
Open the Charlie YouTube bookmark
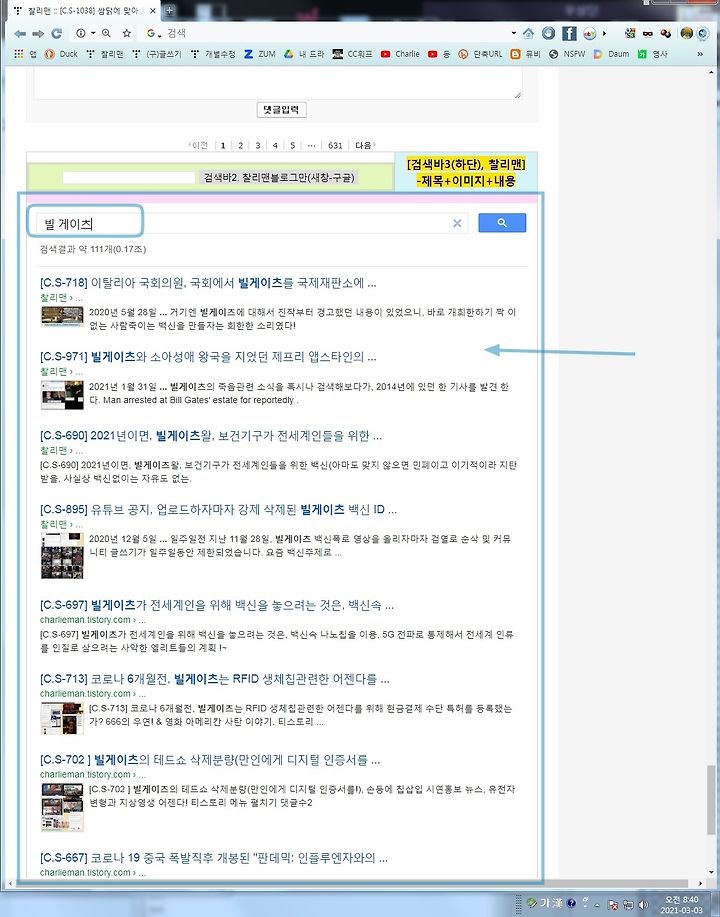point(400,54)
